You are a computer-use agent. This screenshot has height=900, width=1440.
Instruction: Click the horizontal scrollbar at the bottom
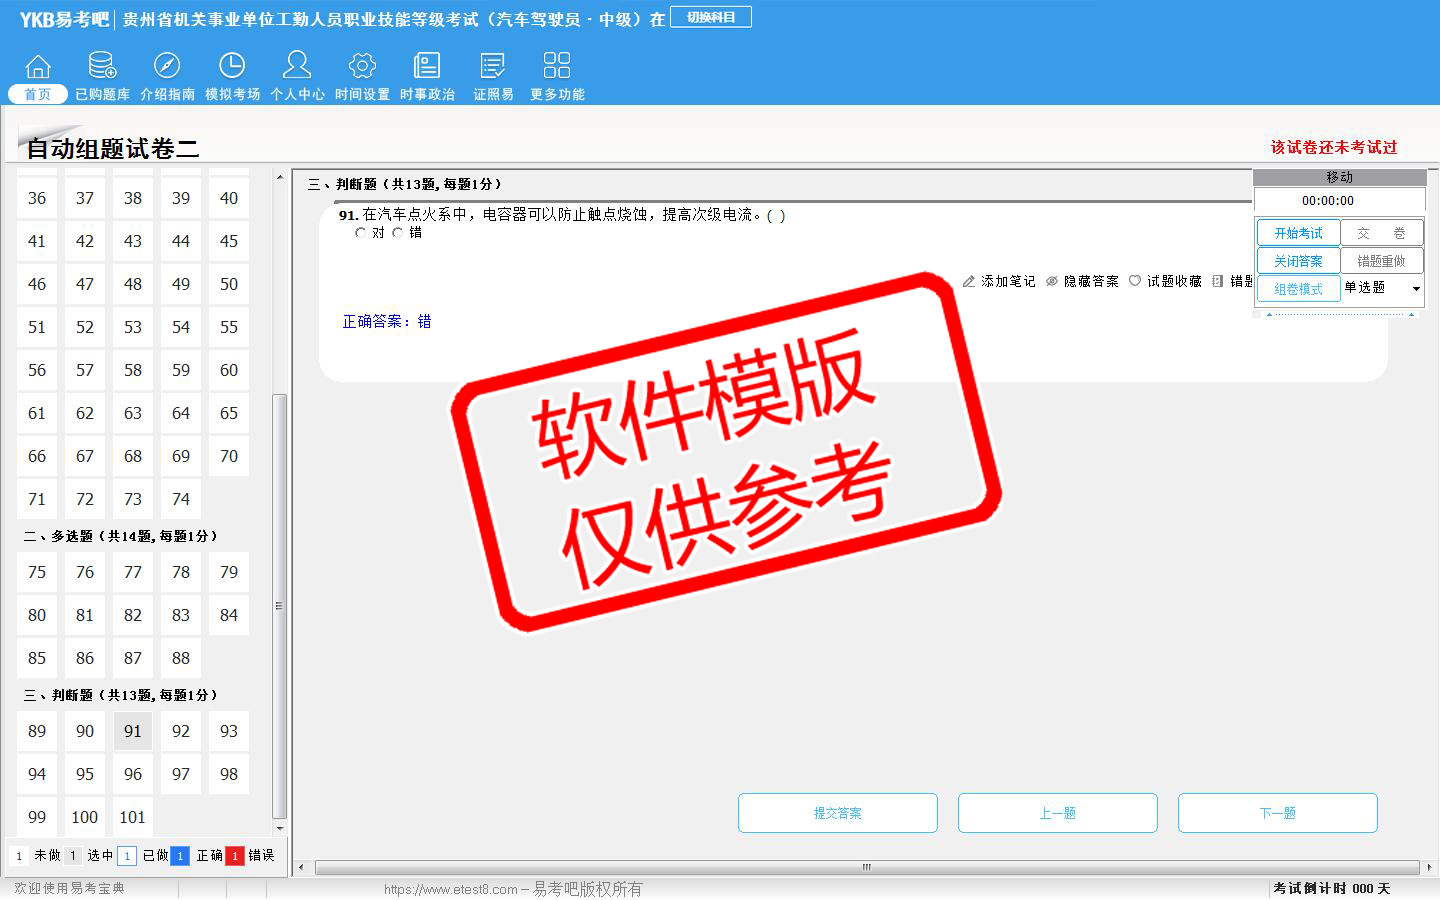[866, 867]
